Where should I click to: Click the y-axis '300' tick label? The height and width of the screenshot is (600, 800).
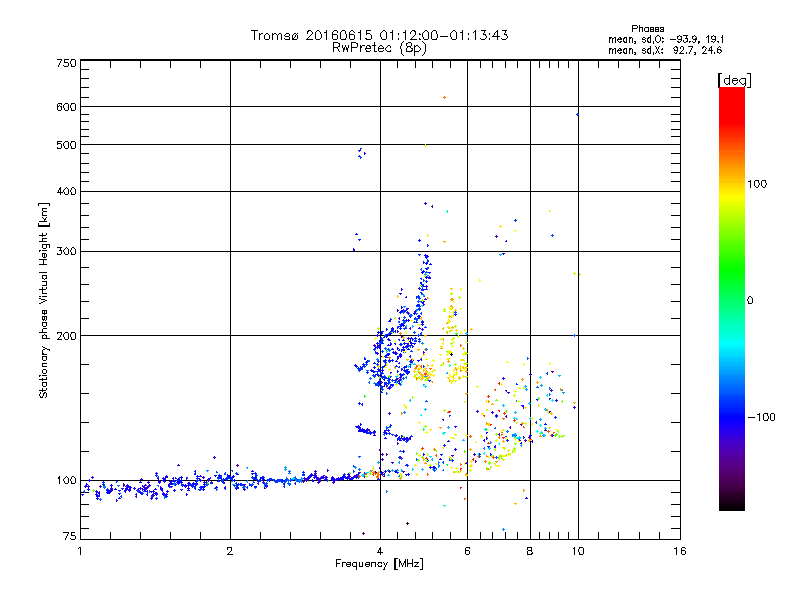tap(67, 251)
